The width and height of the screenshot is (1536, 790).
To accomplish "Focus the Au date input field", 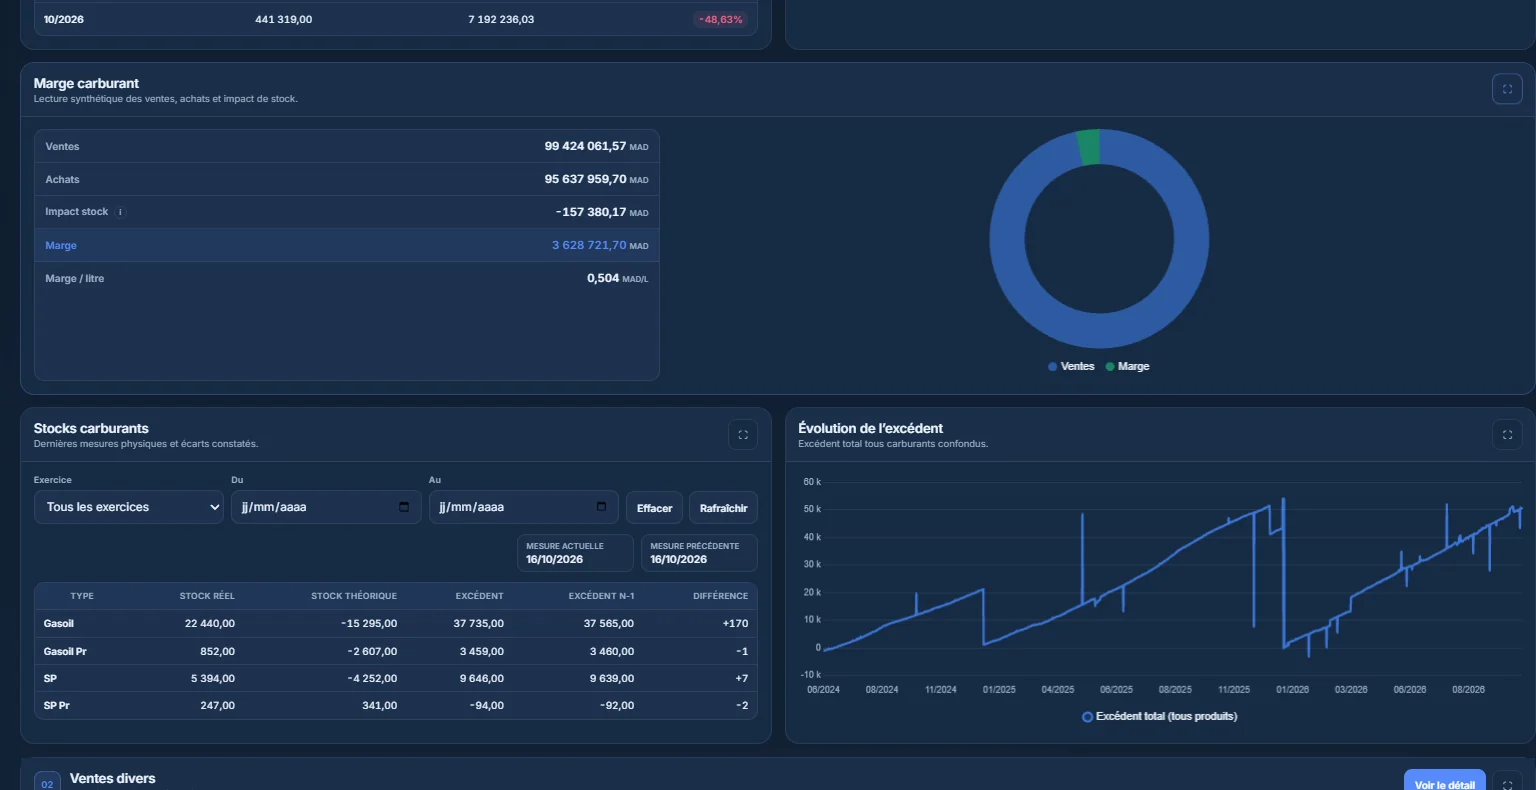I will click(x=524, y=507).
